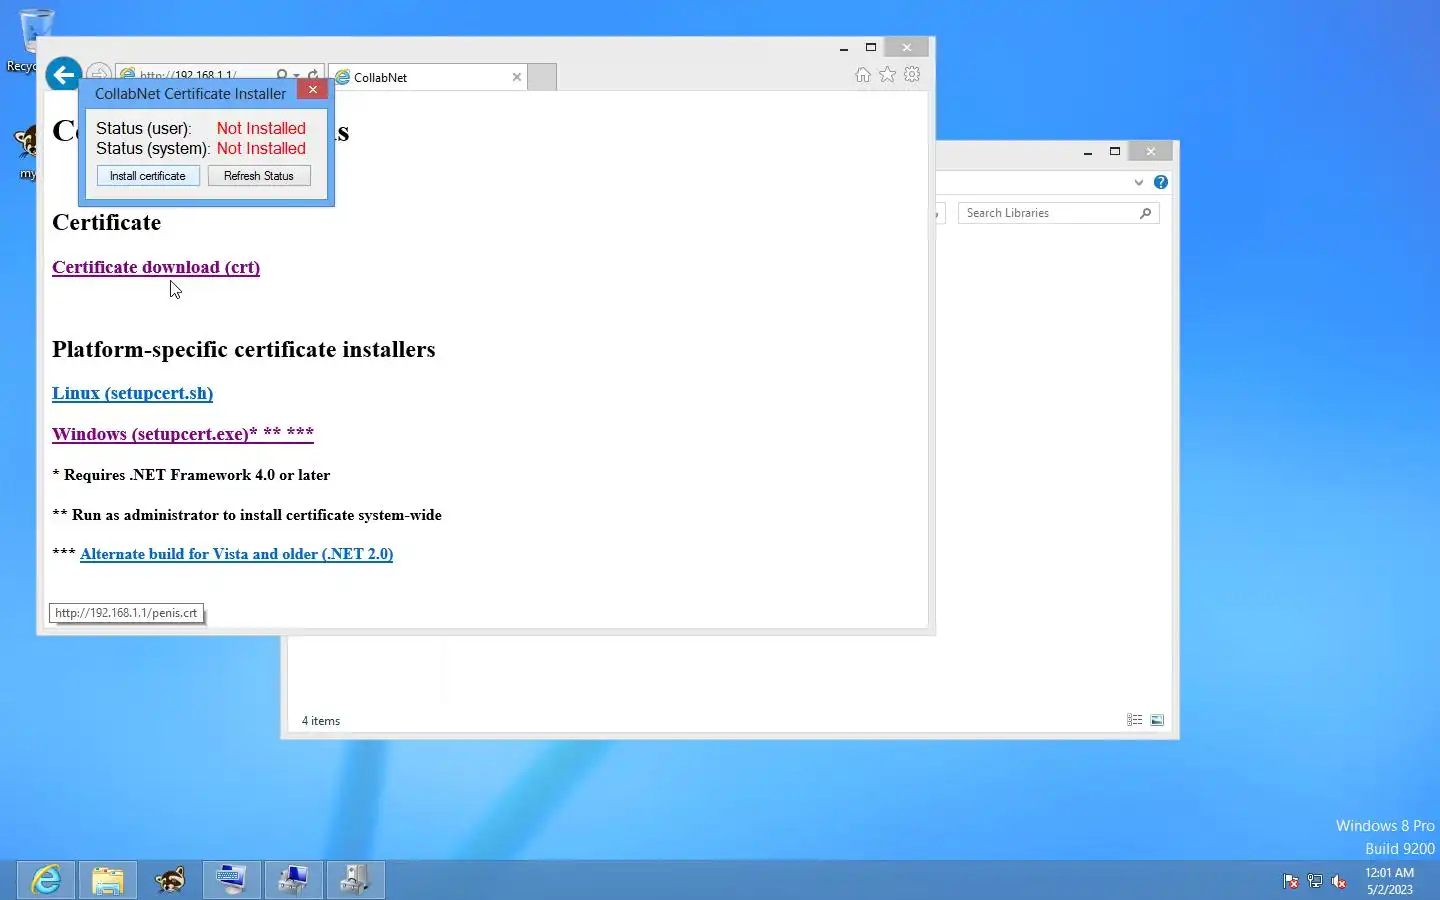The width and height of the screenshot is (1440, 900).
Task: Open File Explorer from the taskbar
Action: pyautogui.click(x=108, y=880)
